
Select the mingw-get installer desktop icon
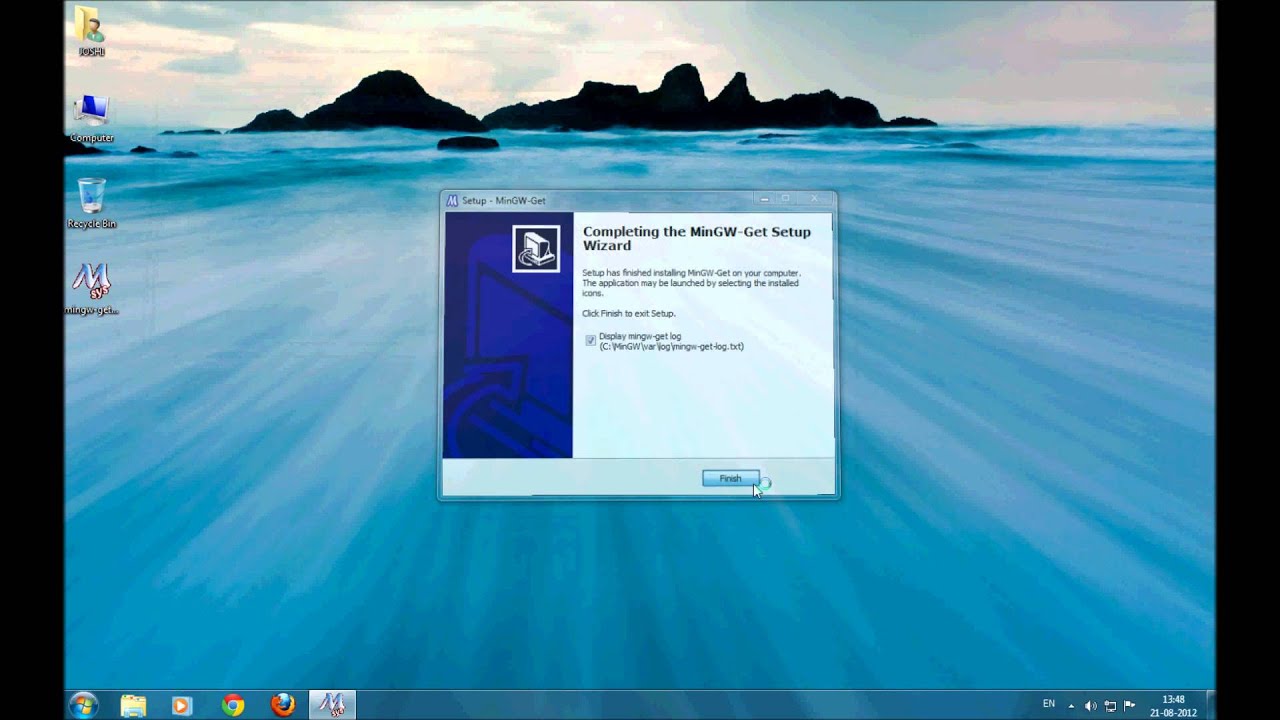click(x=91, y=289)
